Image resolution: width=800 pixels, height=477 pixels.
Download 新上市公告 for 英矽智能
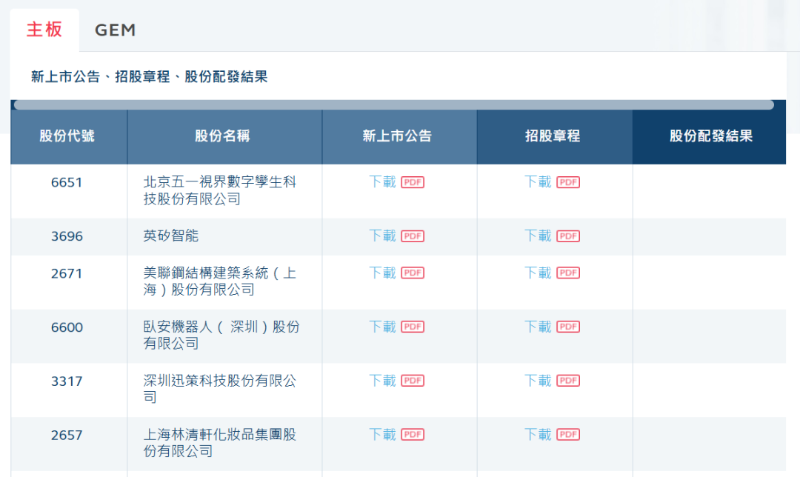click(x=383, y=236)
